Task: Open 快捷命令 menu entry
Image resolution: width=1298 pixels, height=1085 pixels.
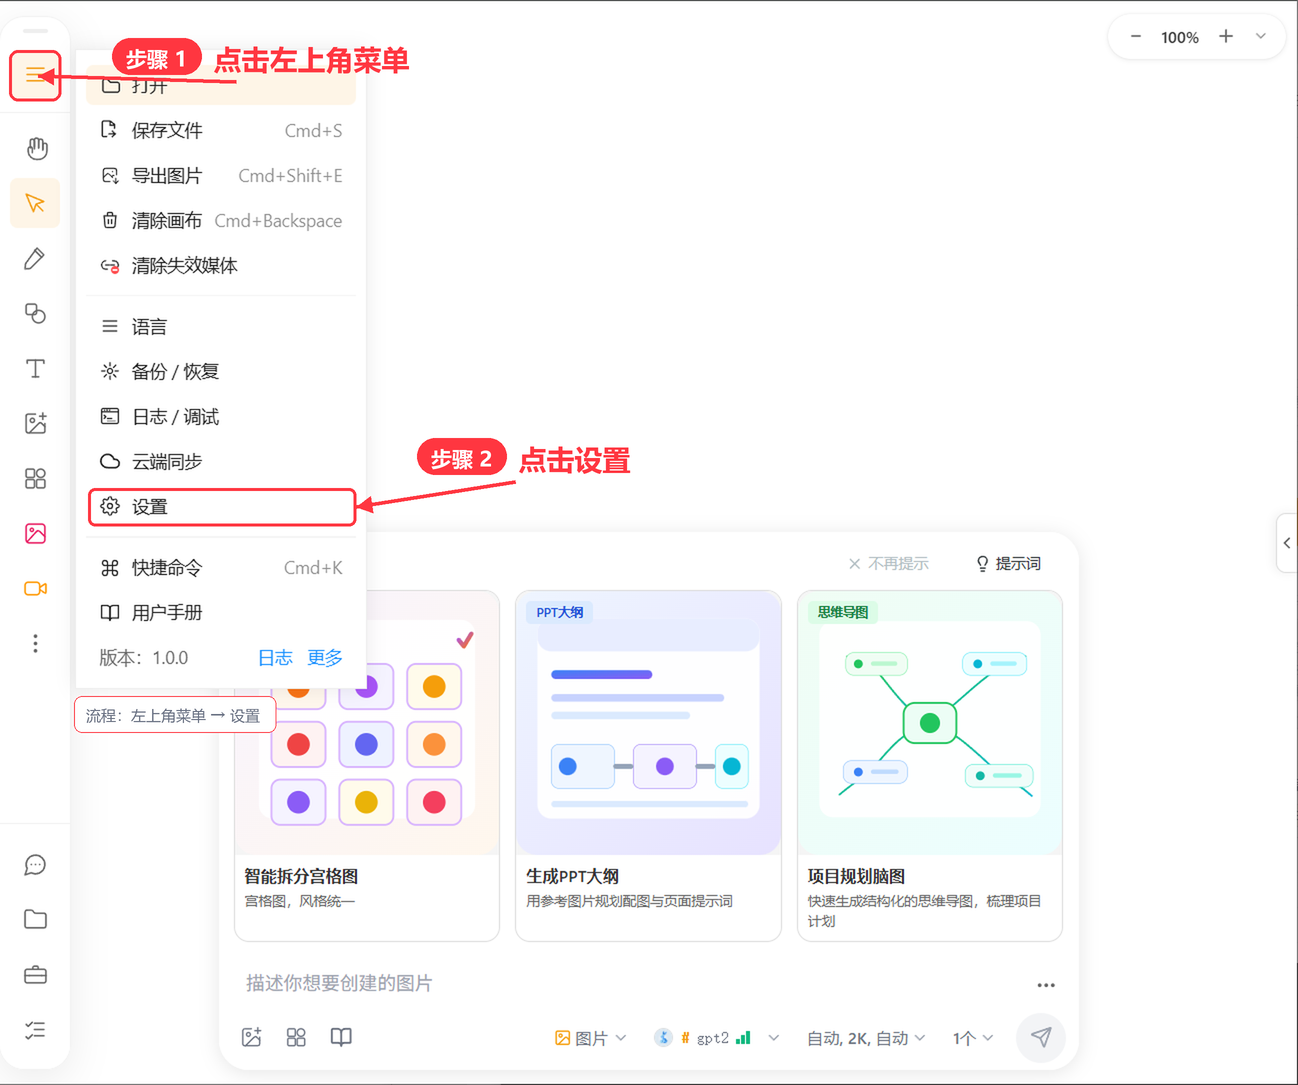Action: (x=221, y=568)
